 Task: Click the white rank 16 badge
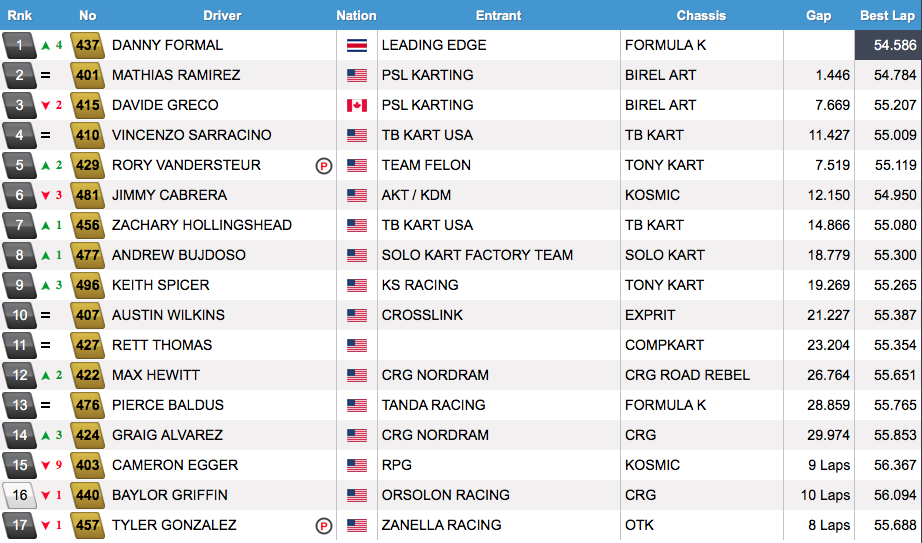pyautogui.click(x=19, y=495)
